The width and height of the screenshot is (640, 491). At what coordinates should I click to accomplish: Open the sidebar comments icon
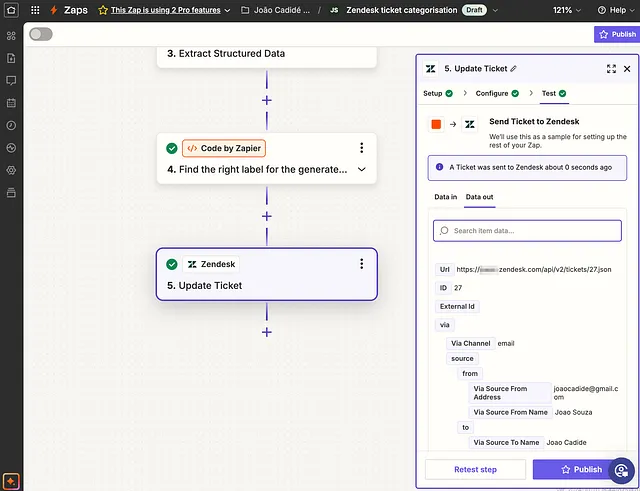tap(11, 80)
